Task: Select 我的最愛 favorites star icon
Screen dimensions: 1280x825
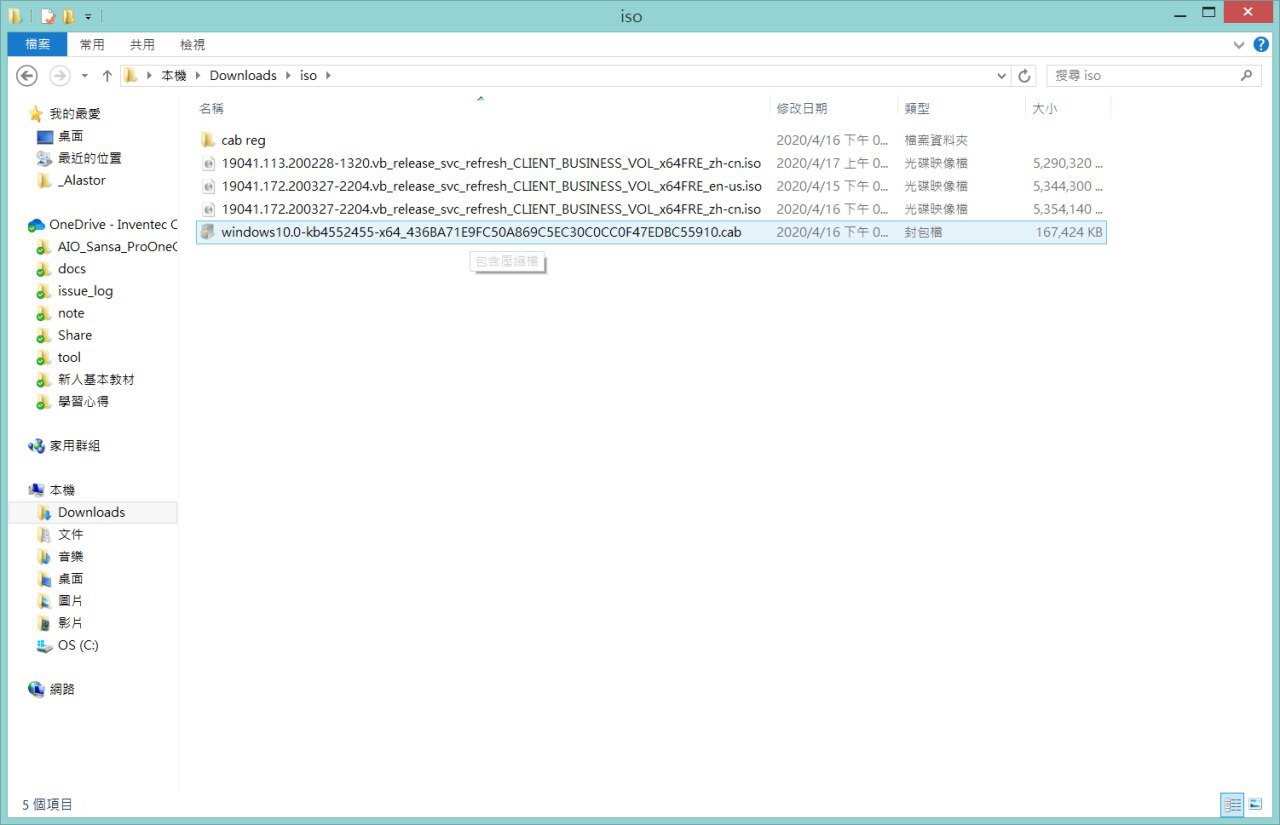Action: (x=36, y=114)
